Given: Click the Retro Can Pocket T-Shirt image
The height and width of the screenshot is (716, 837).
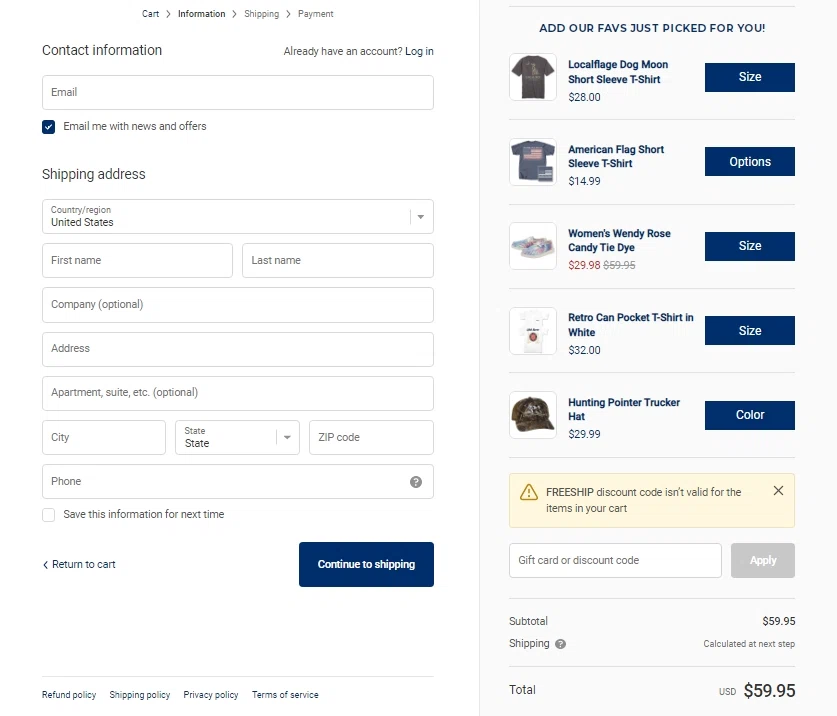Looking at the screenshot, I should pos(533,331).
